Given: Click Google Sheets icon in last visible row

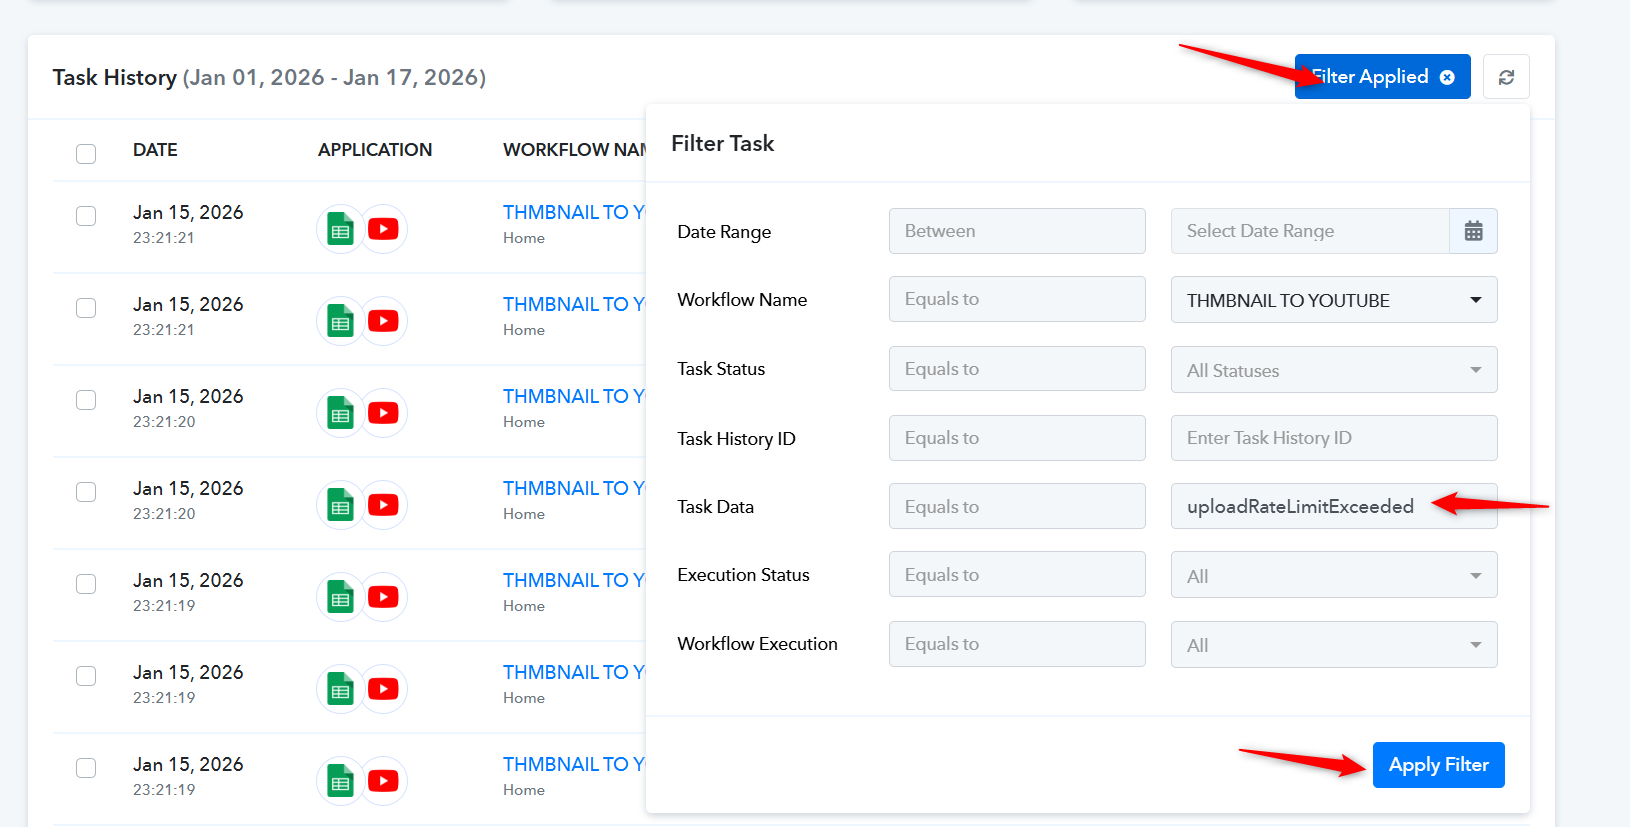Looking at the screenshot, I should coord(341,782).
